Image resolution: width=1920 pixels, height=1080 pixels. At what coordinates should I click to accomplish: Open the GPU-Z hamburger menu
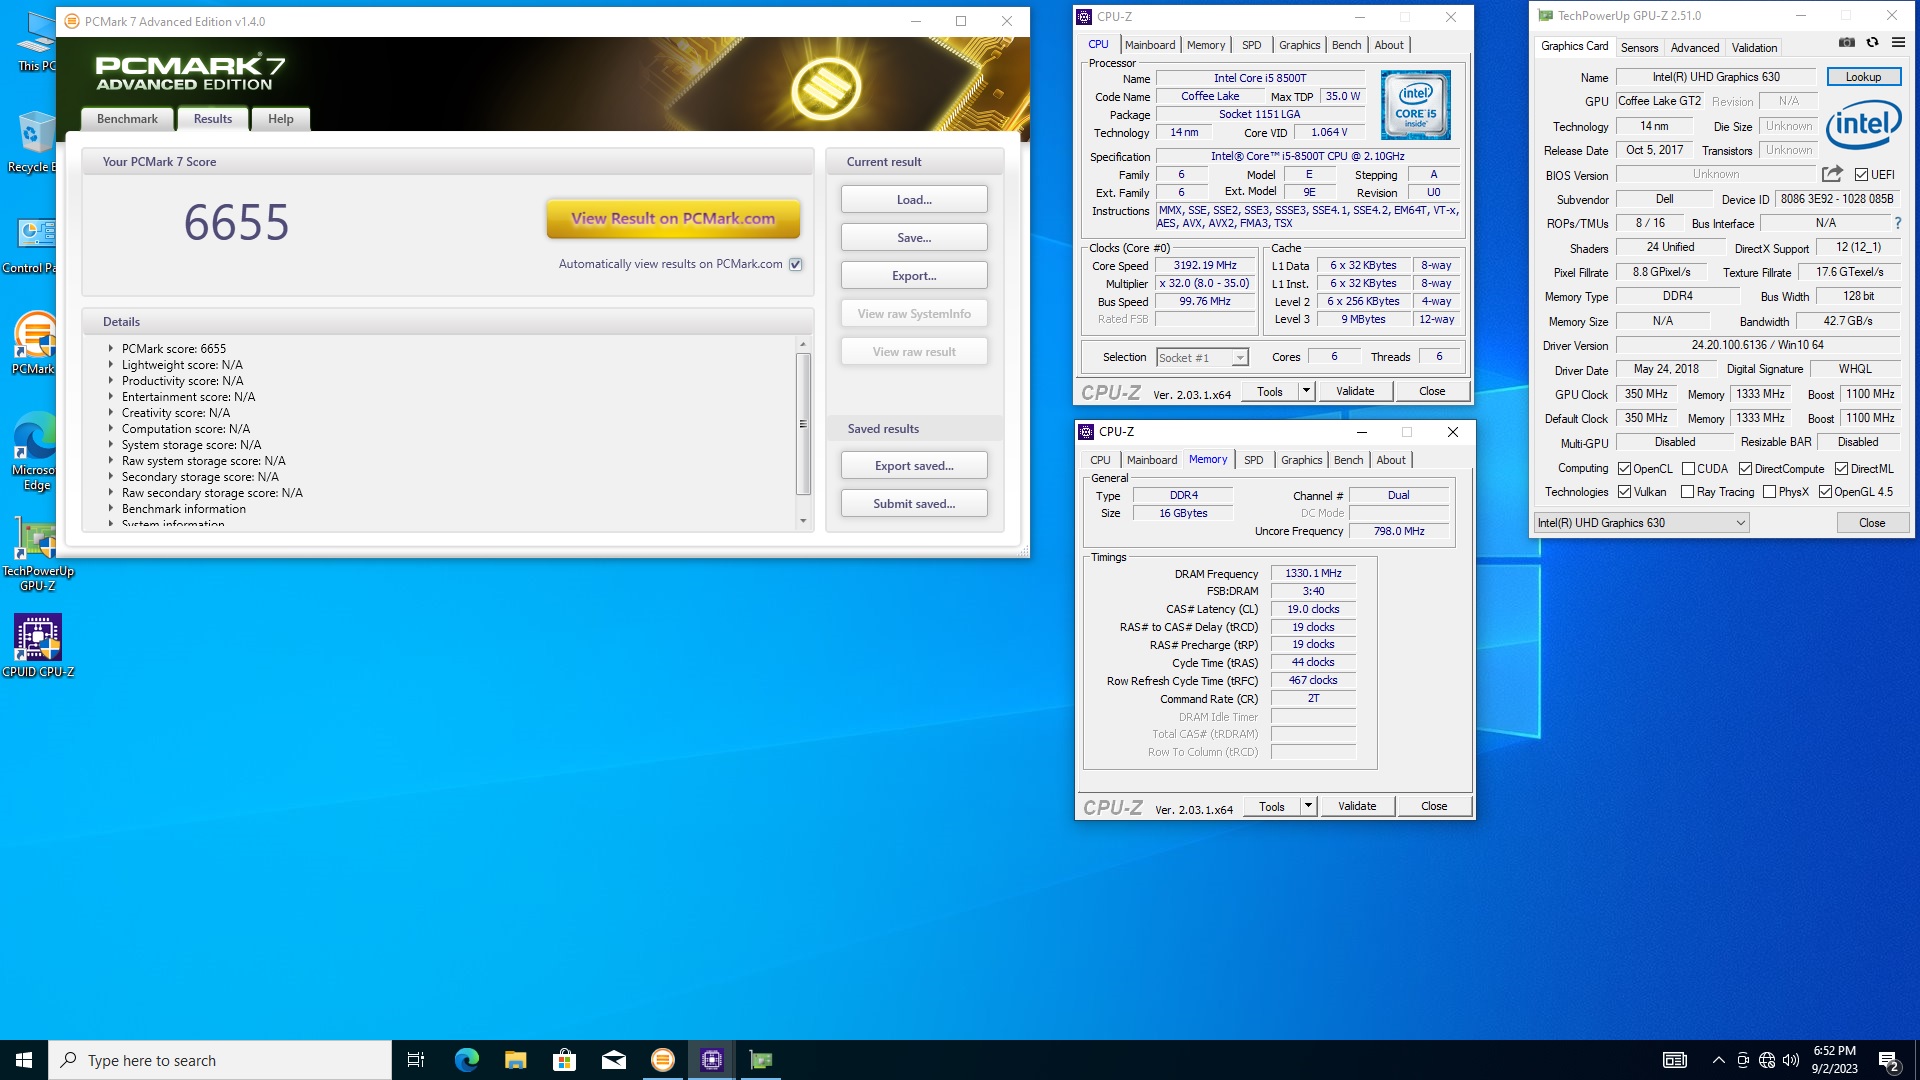click(x=1898, y=43)
